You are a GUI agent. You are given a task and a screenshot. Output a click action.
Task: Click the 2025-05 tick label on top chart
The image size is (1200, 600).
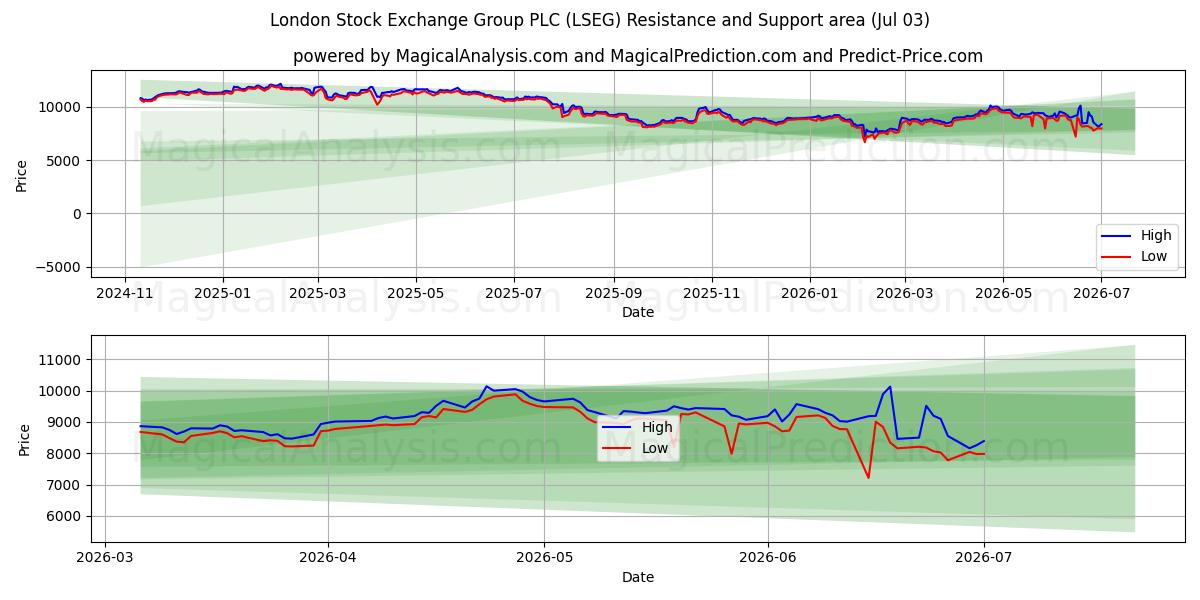click(x=416, y=293)
